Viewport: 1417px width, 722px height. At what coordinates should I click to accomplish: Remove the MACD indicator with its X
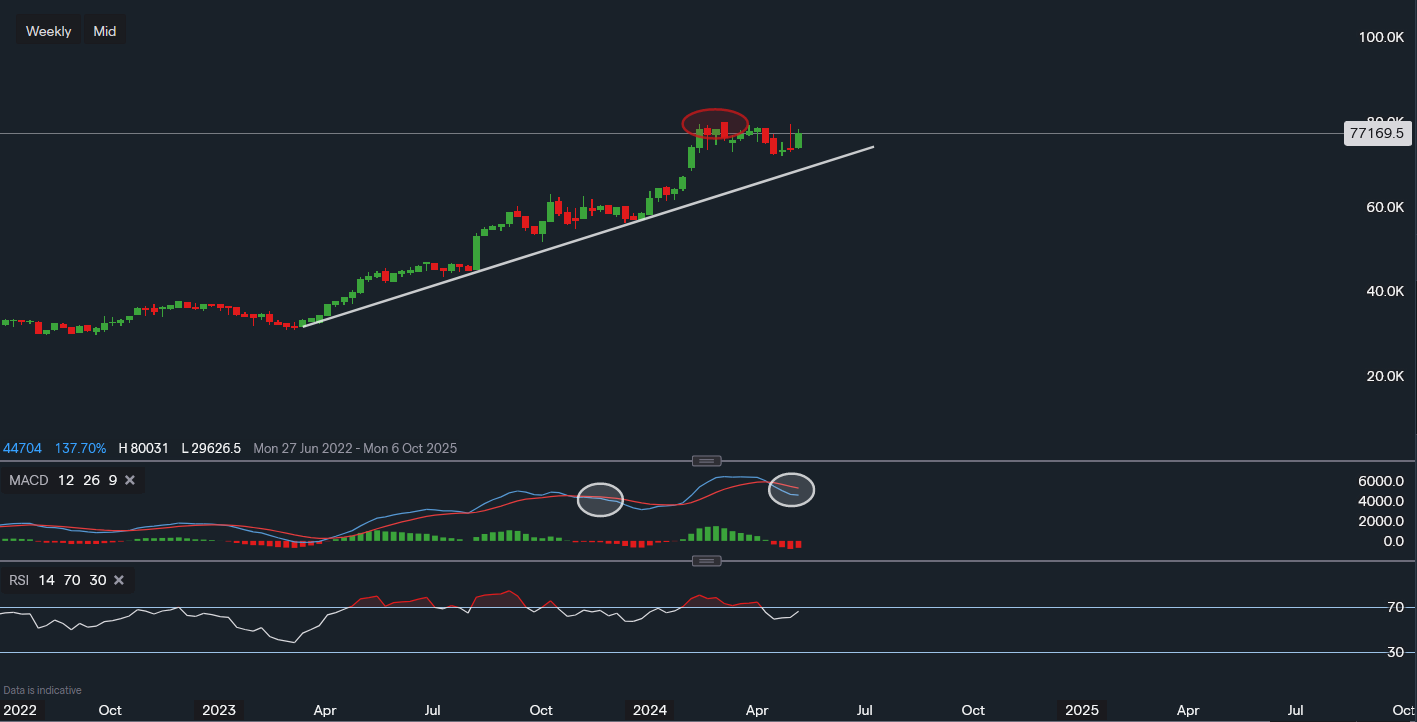[x=130, y=481]
